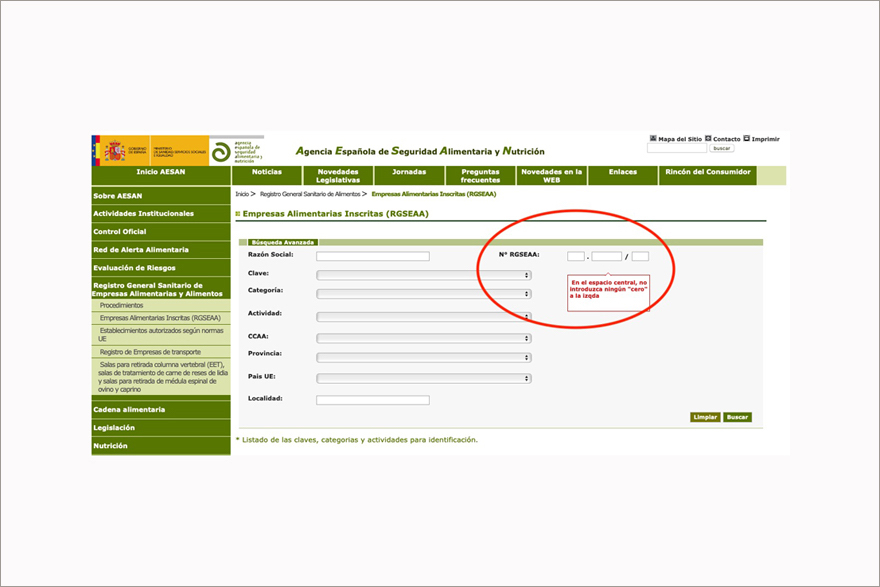Expand the Actividad dropdown
The image size is (880, 587).
pos(423,317)
